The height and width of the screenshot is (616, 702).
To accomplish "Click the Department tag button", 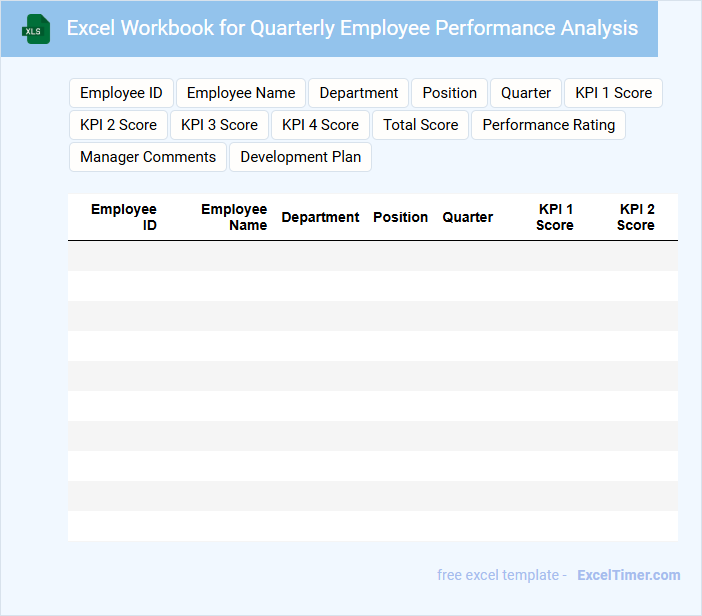I will tap(358, 93).
